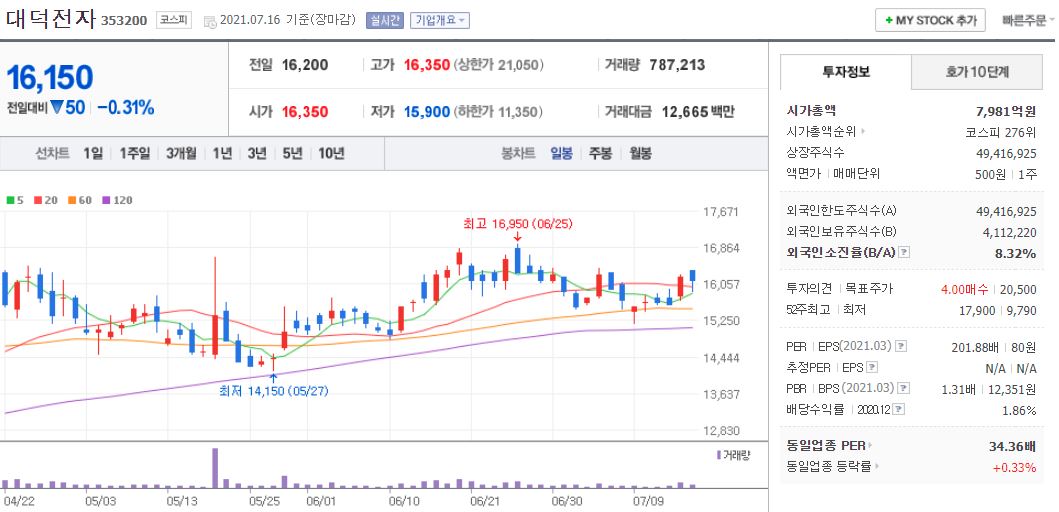Viewport: 1059px width, 512px height.
Task: Expand the 빠른주문 dropdown
Action: coord(1028,20)
